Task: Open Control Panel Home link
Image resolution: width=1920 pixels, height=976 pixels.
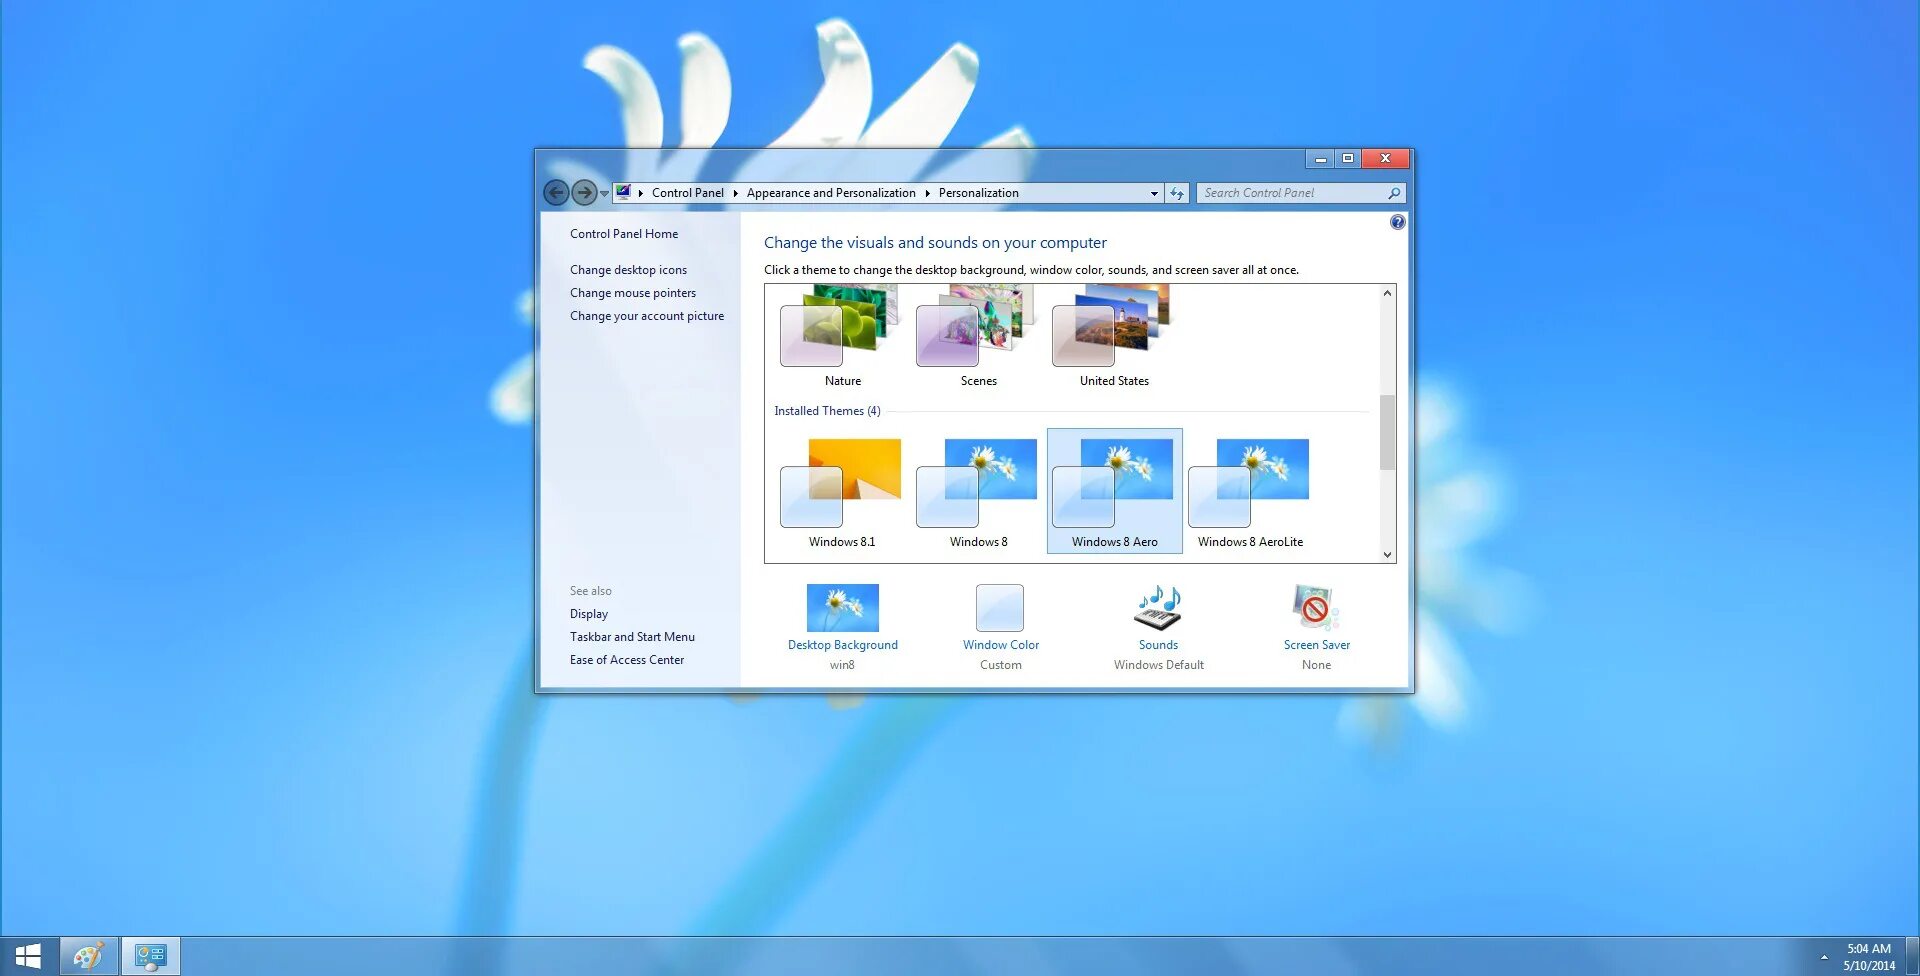Action: click(x=624, y=234)
